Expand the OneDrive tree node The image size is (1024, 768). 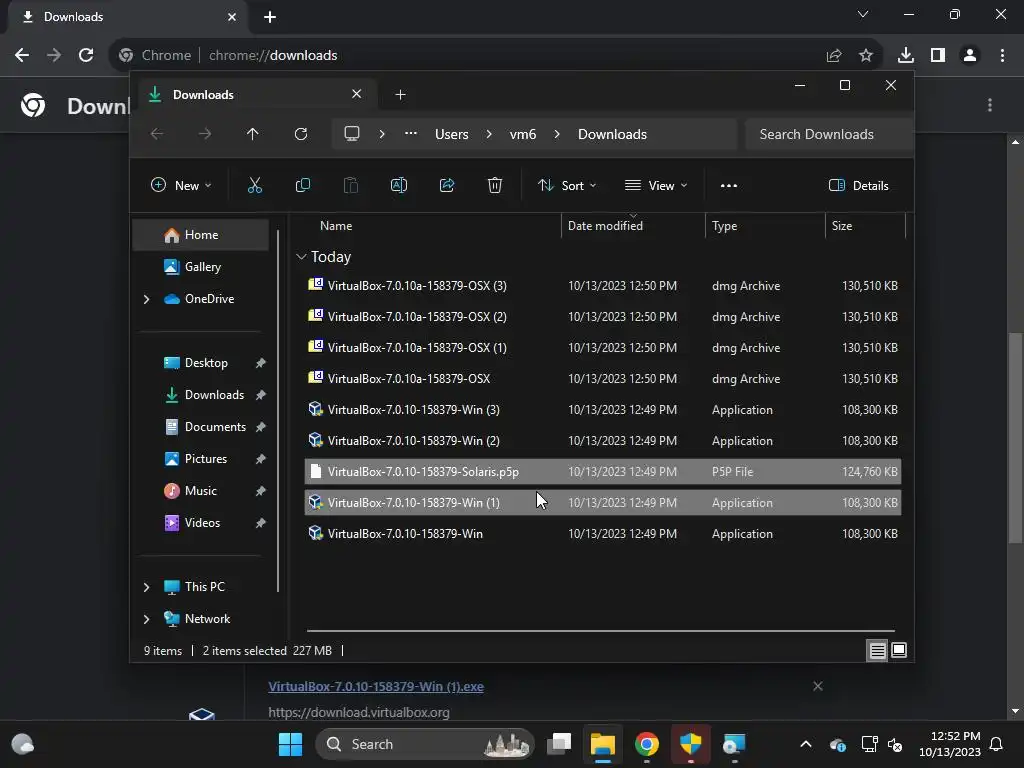point(146,299)
